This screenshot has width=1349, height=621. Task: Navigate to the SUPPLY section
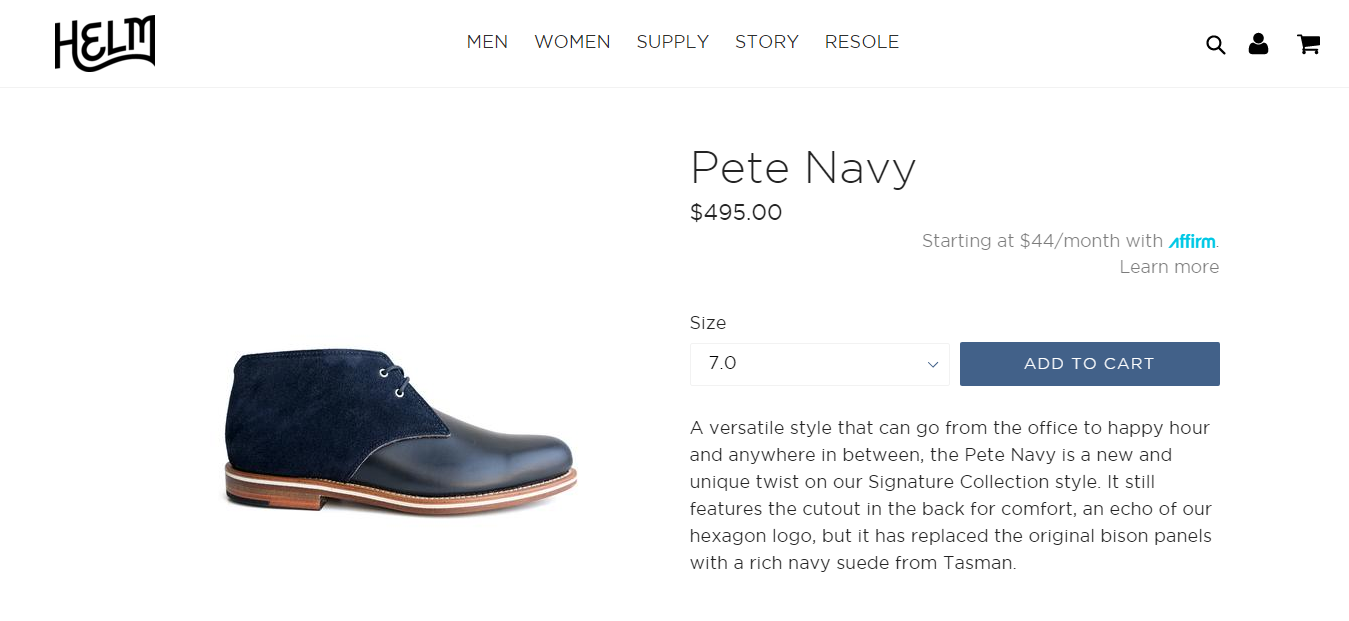tap(672, 42)
